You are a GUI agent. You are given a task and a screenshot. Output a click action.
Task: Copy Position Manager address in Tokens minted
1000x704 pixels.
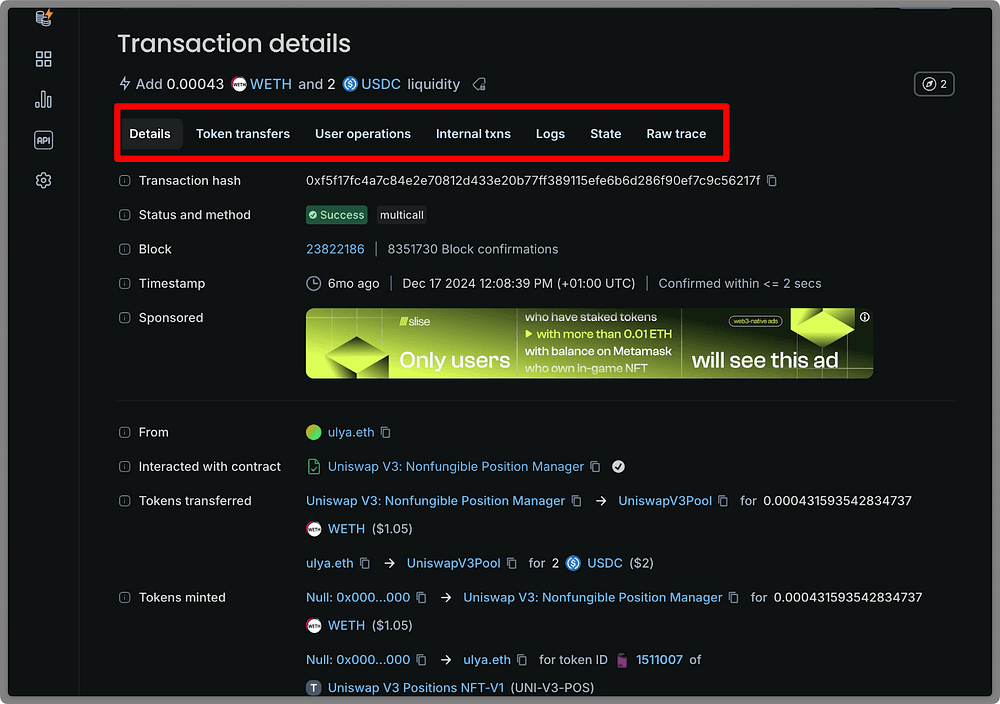[734, 598]
